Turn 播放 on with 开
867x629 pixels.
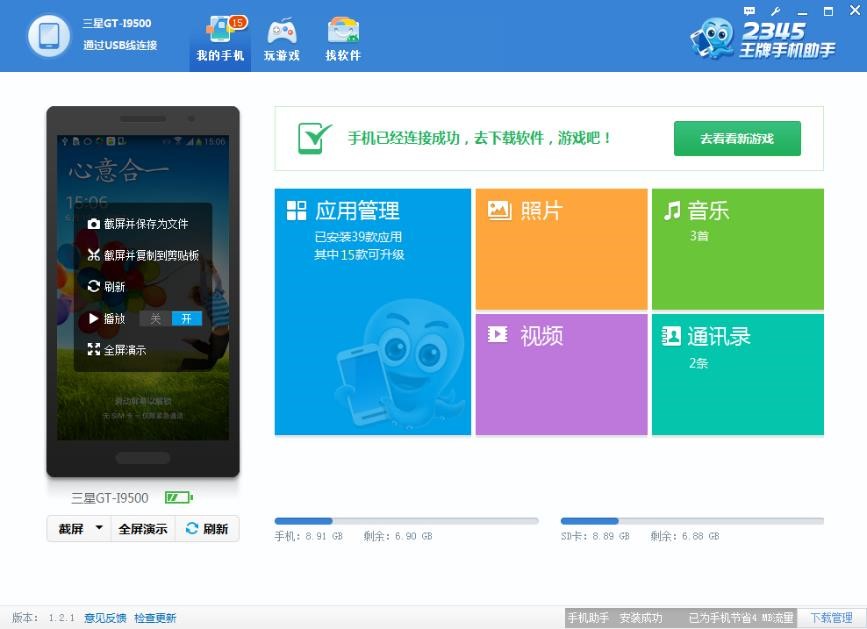click(187, 319)
